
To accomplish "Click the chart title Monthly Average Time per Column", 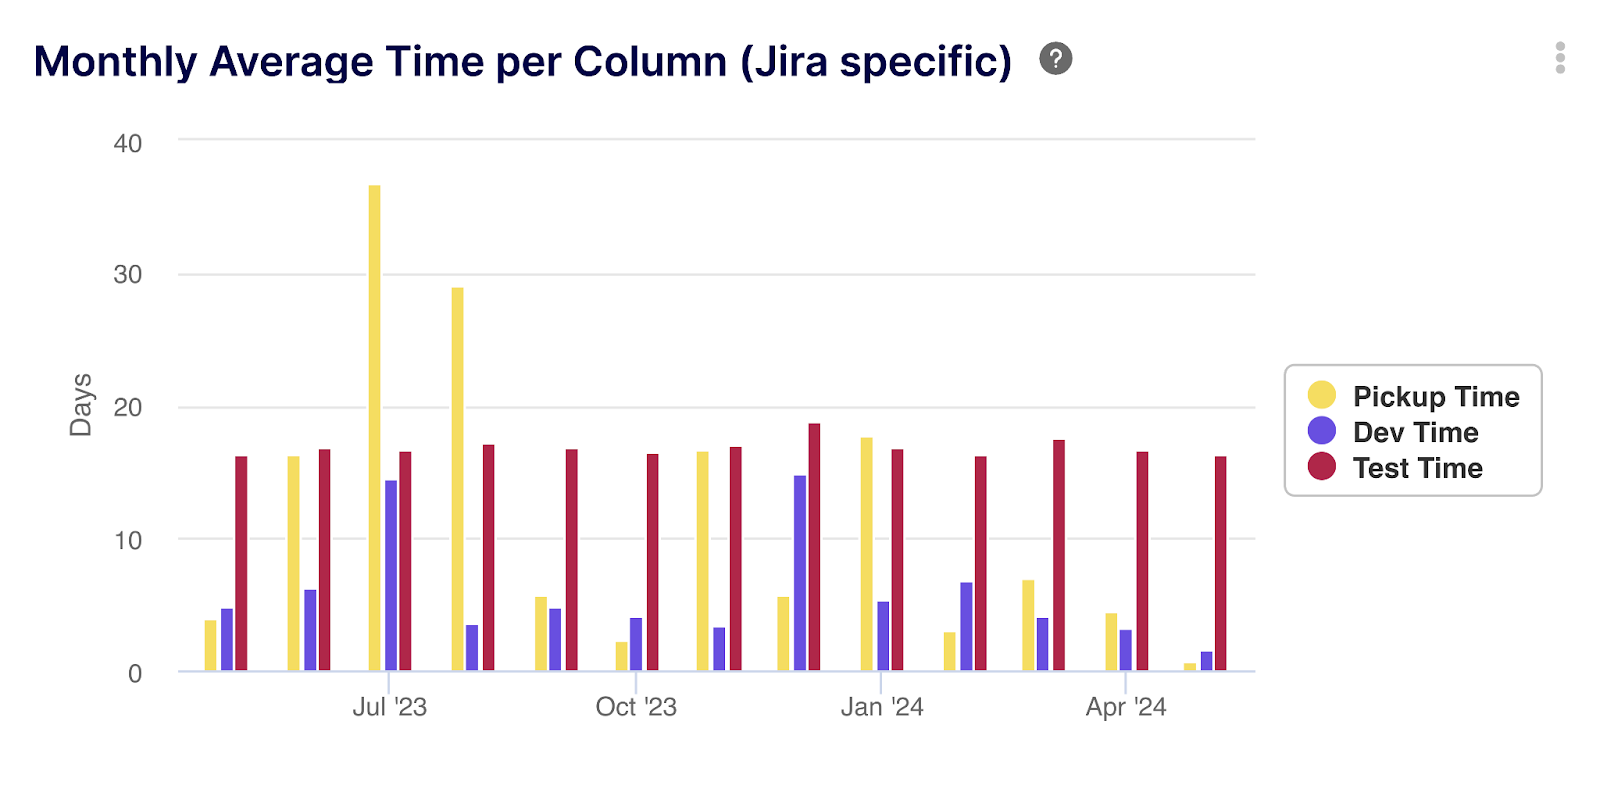I will click(522, 61).
